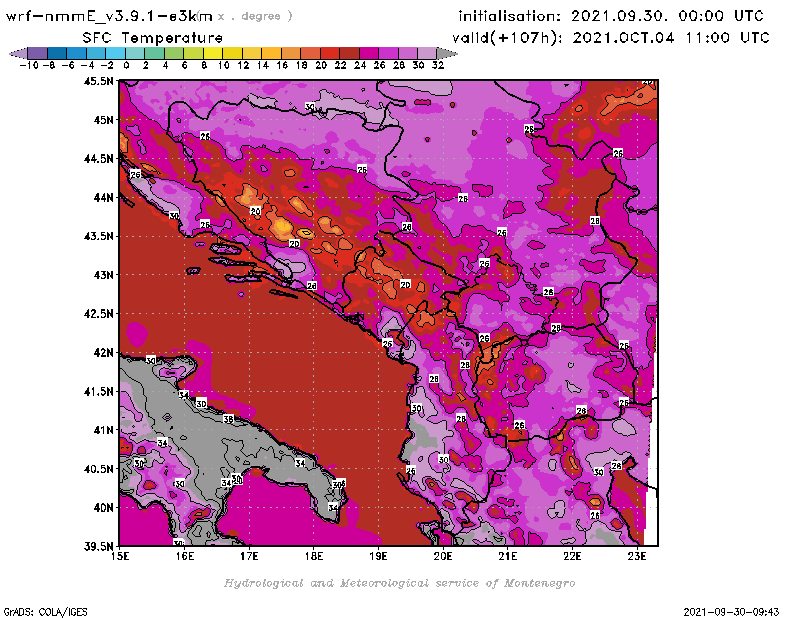Click the 39.5N latitude axis label

click(98, 546)
